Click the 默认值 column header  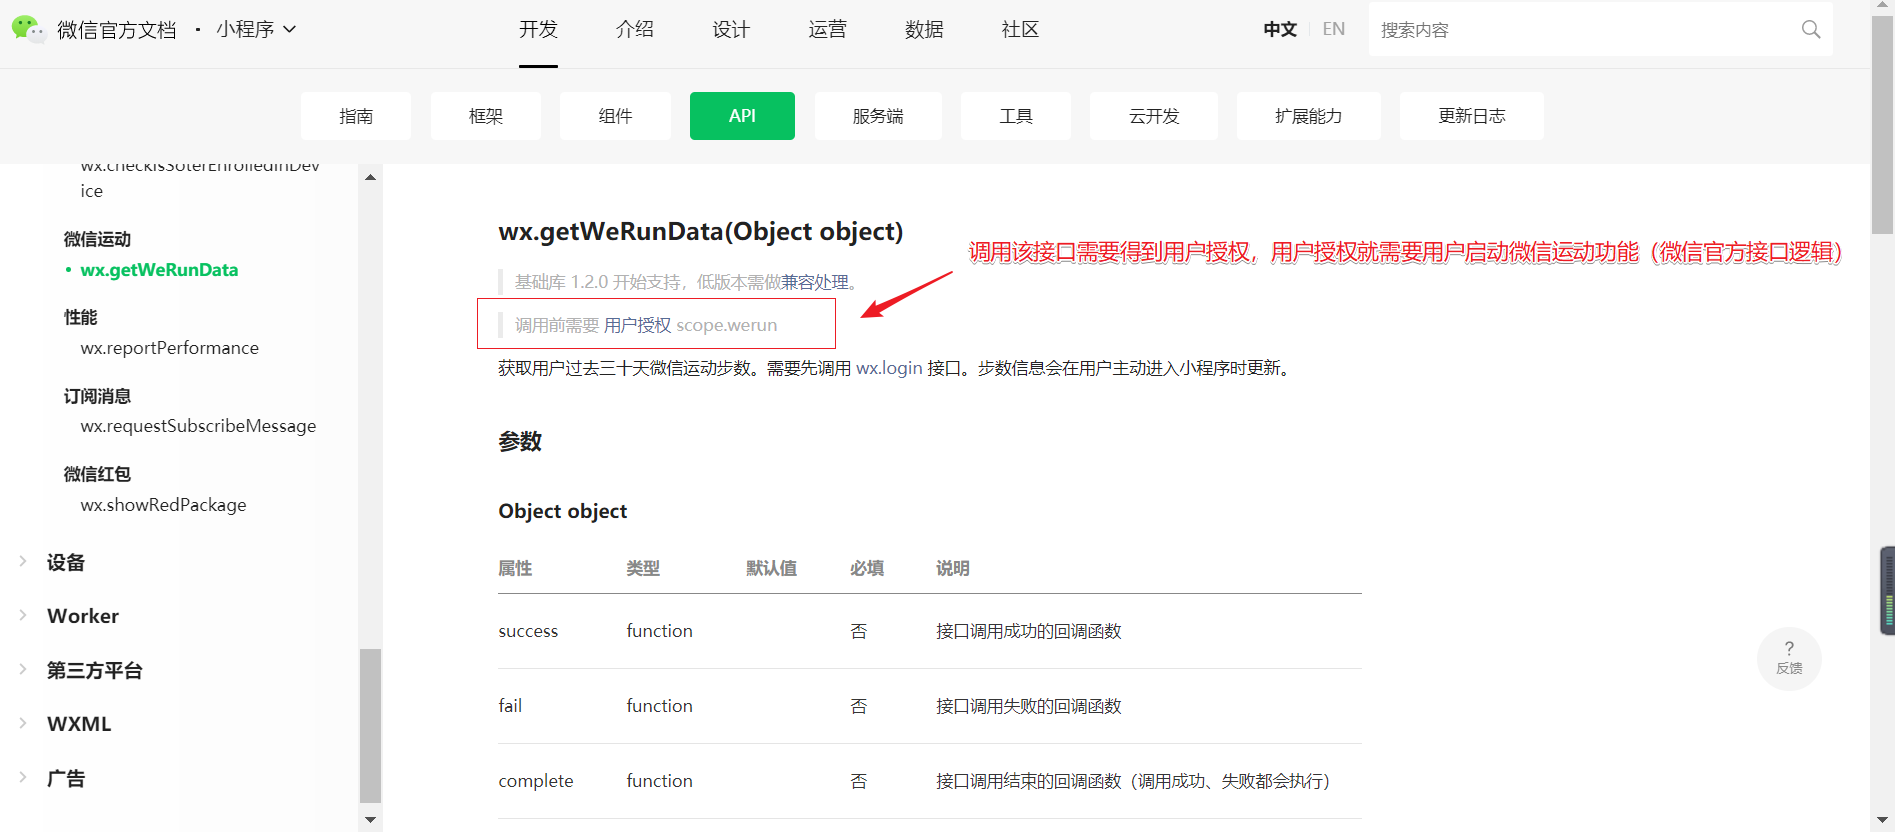coord(771,568)
